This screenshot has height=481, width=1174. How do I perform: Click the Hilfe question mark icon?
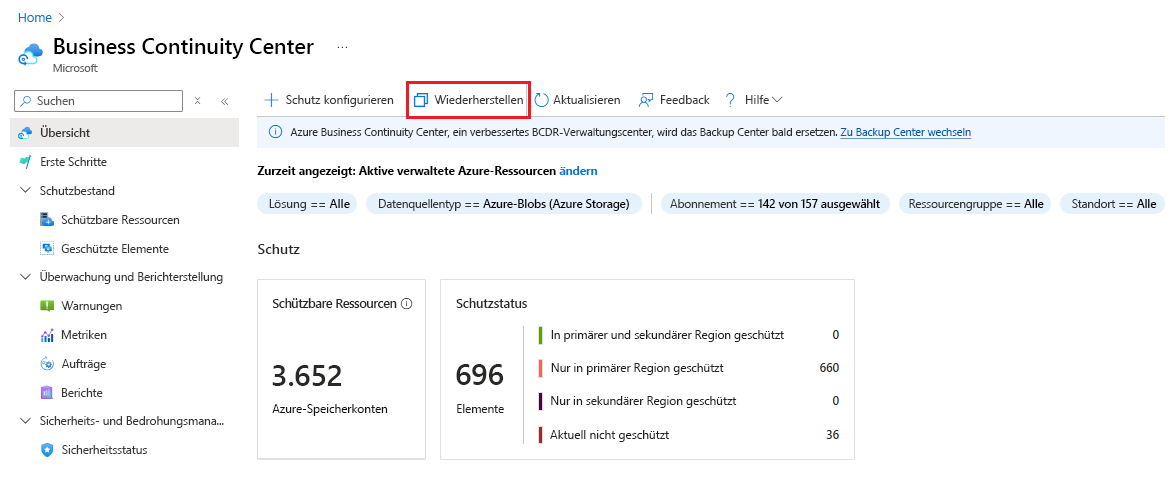730,100
